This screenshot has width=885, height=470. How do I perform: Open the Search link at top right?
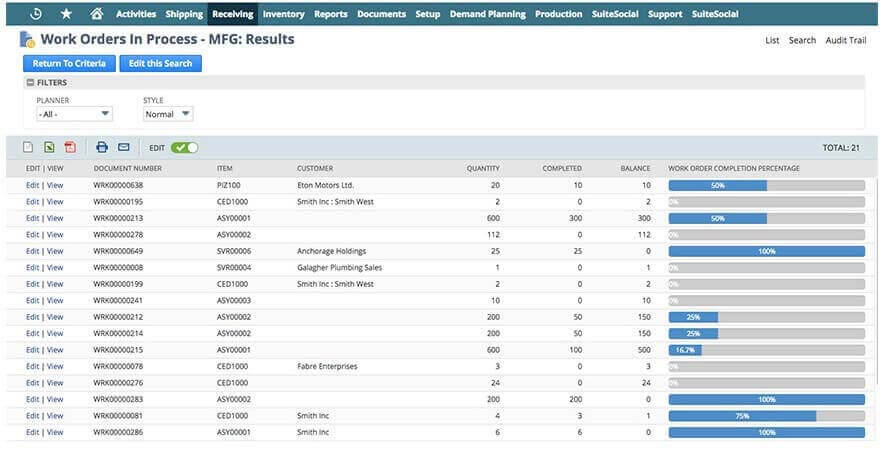tap(802, 40)
